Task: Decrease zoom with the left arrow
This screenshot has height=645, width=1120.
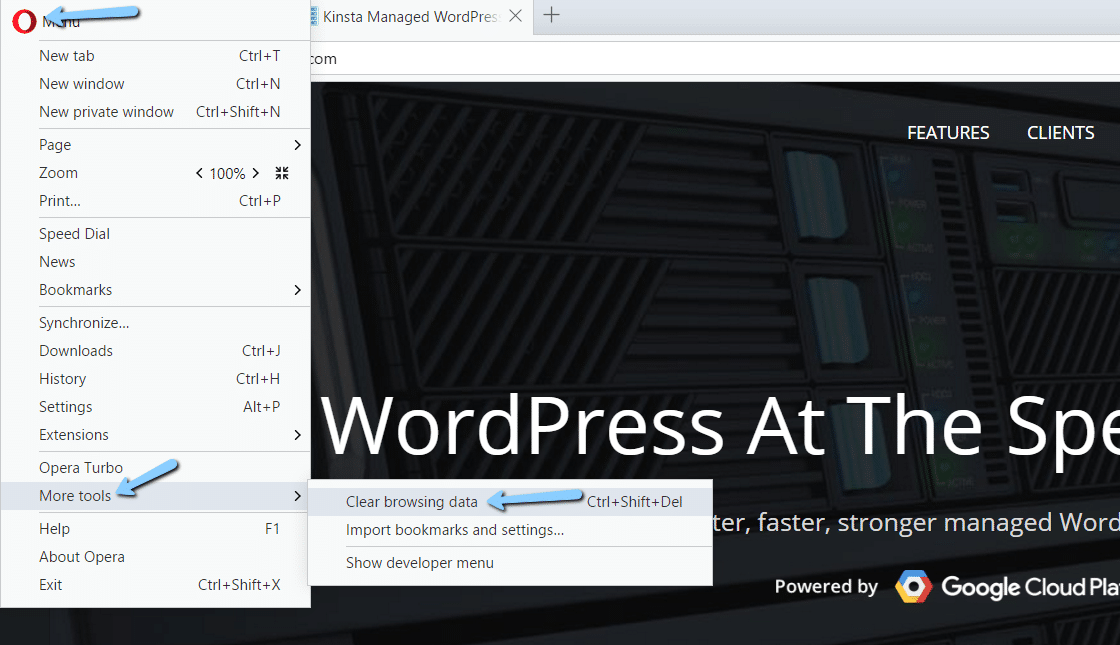Action: pos(199,174)
